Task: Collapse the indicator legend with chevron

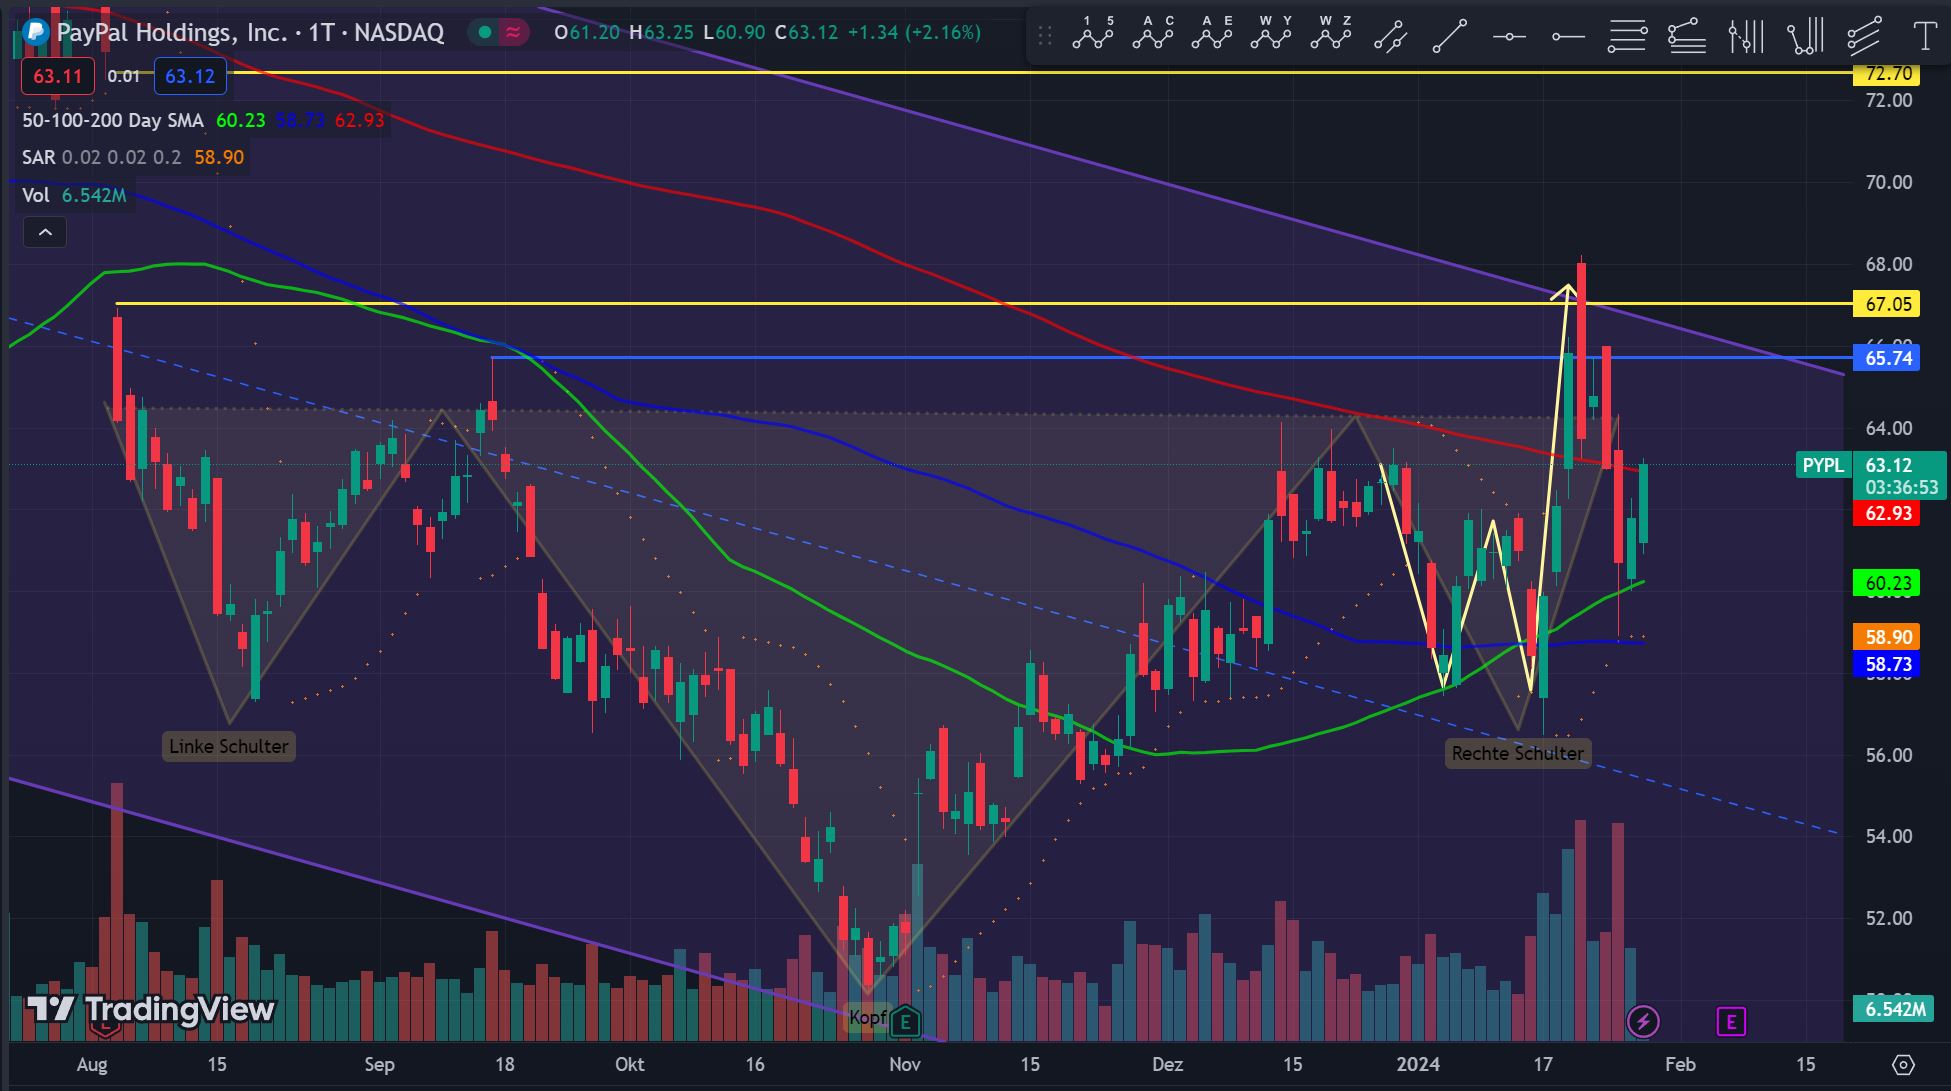Action: pyautogui.click(x=45, y=233)
